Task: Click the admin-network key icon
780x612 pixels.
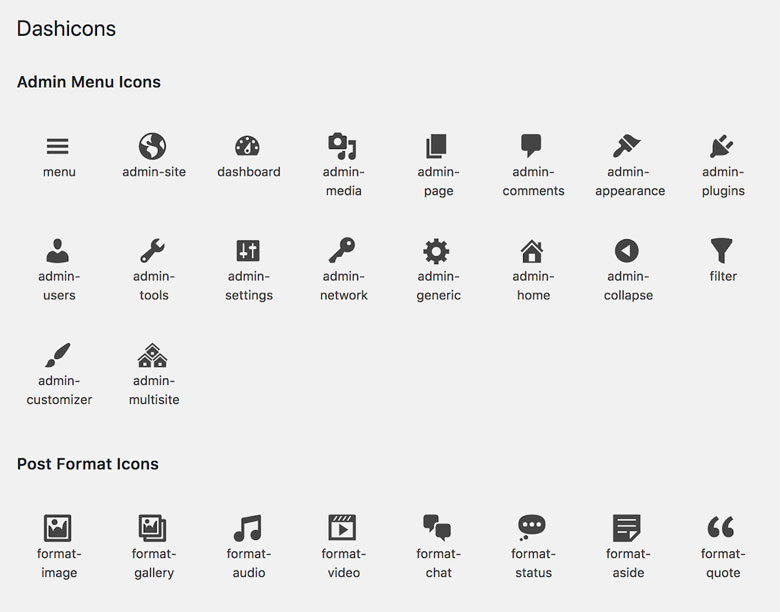Action: click(x=343, y=250)
